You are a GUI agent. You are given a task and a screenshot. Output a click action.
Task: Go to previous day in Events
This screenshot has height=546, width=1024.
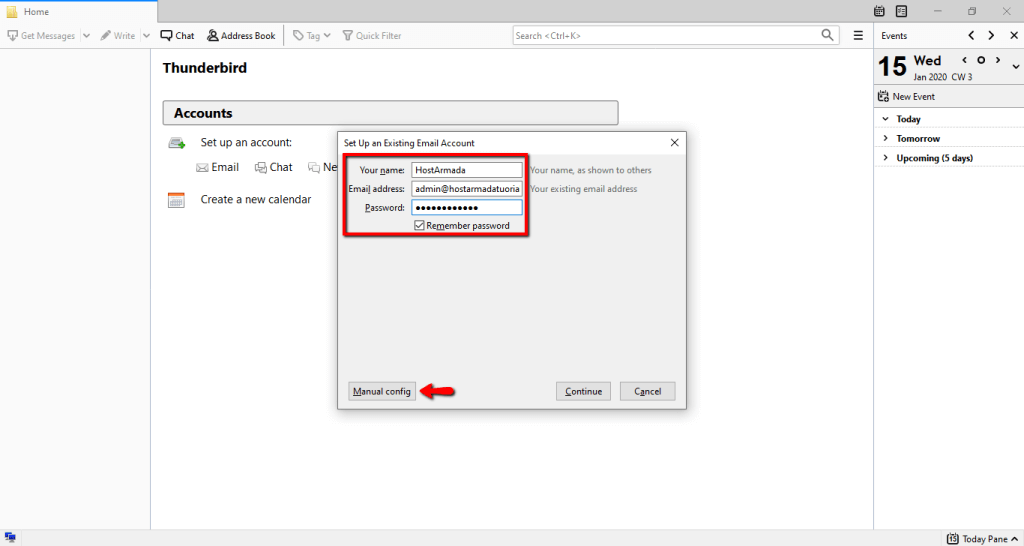coord(971,36)
